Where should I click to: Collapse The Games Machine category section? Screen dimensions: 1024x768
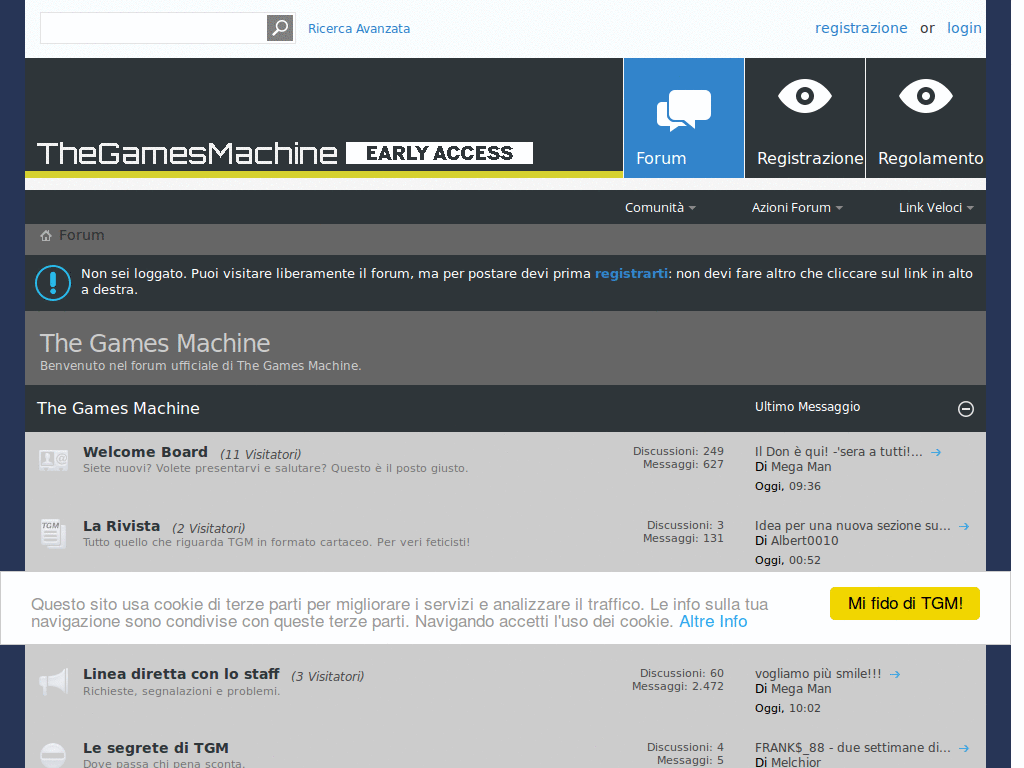tap(966, 408)
